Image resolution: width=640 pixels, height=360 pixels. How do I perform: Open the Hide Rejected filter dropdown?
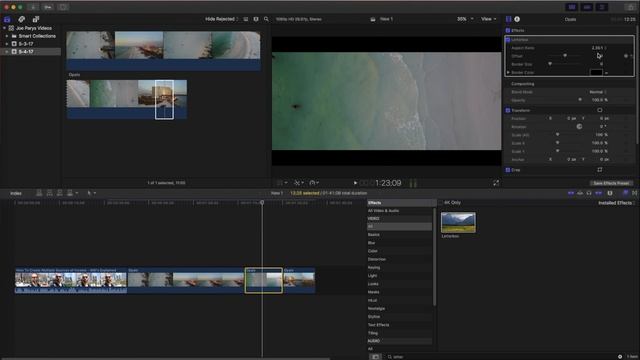pos(222,19)
